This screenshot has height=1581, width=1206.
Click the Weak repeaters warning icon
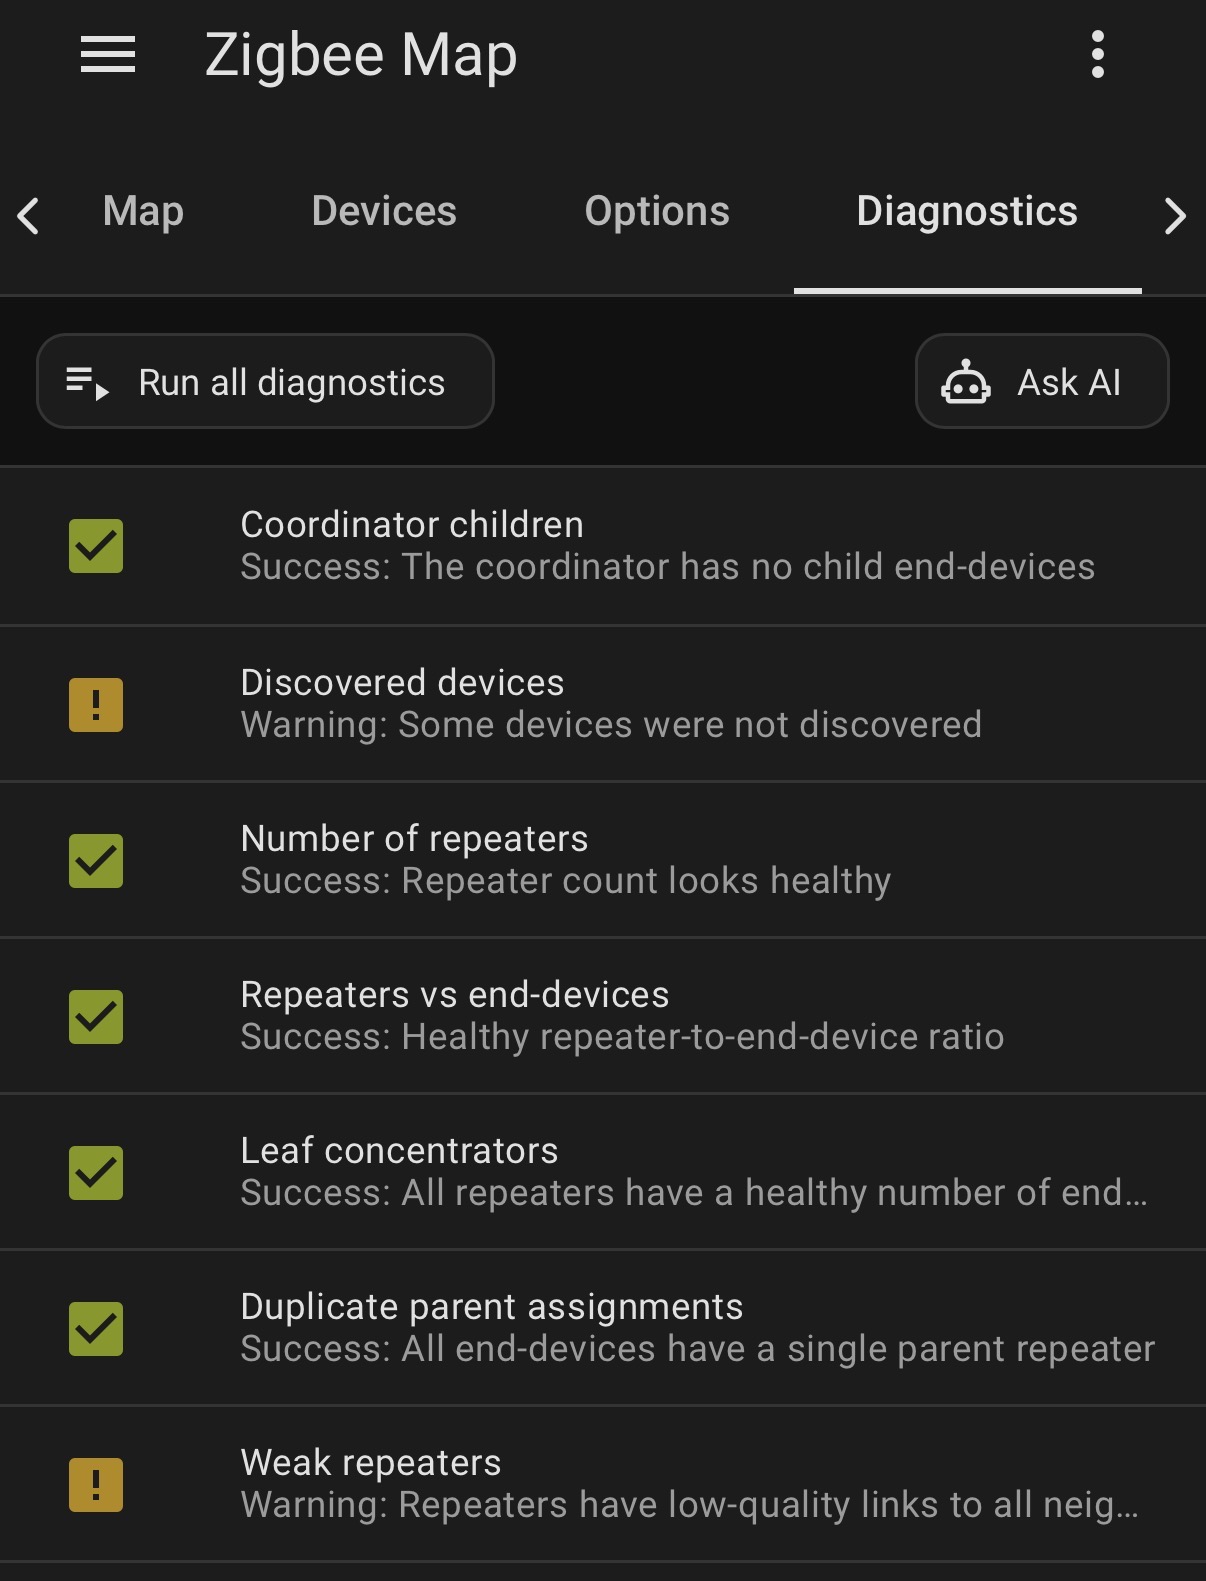(x=96, y=1485)
